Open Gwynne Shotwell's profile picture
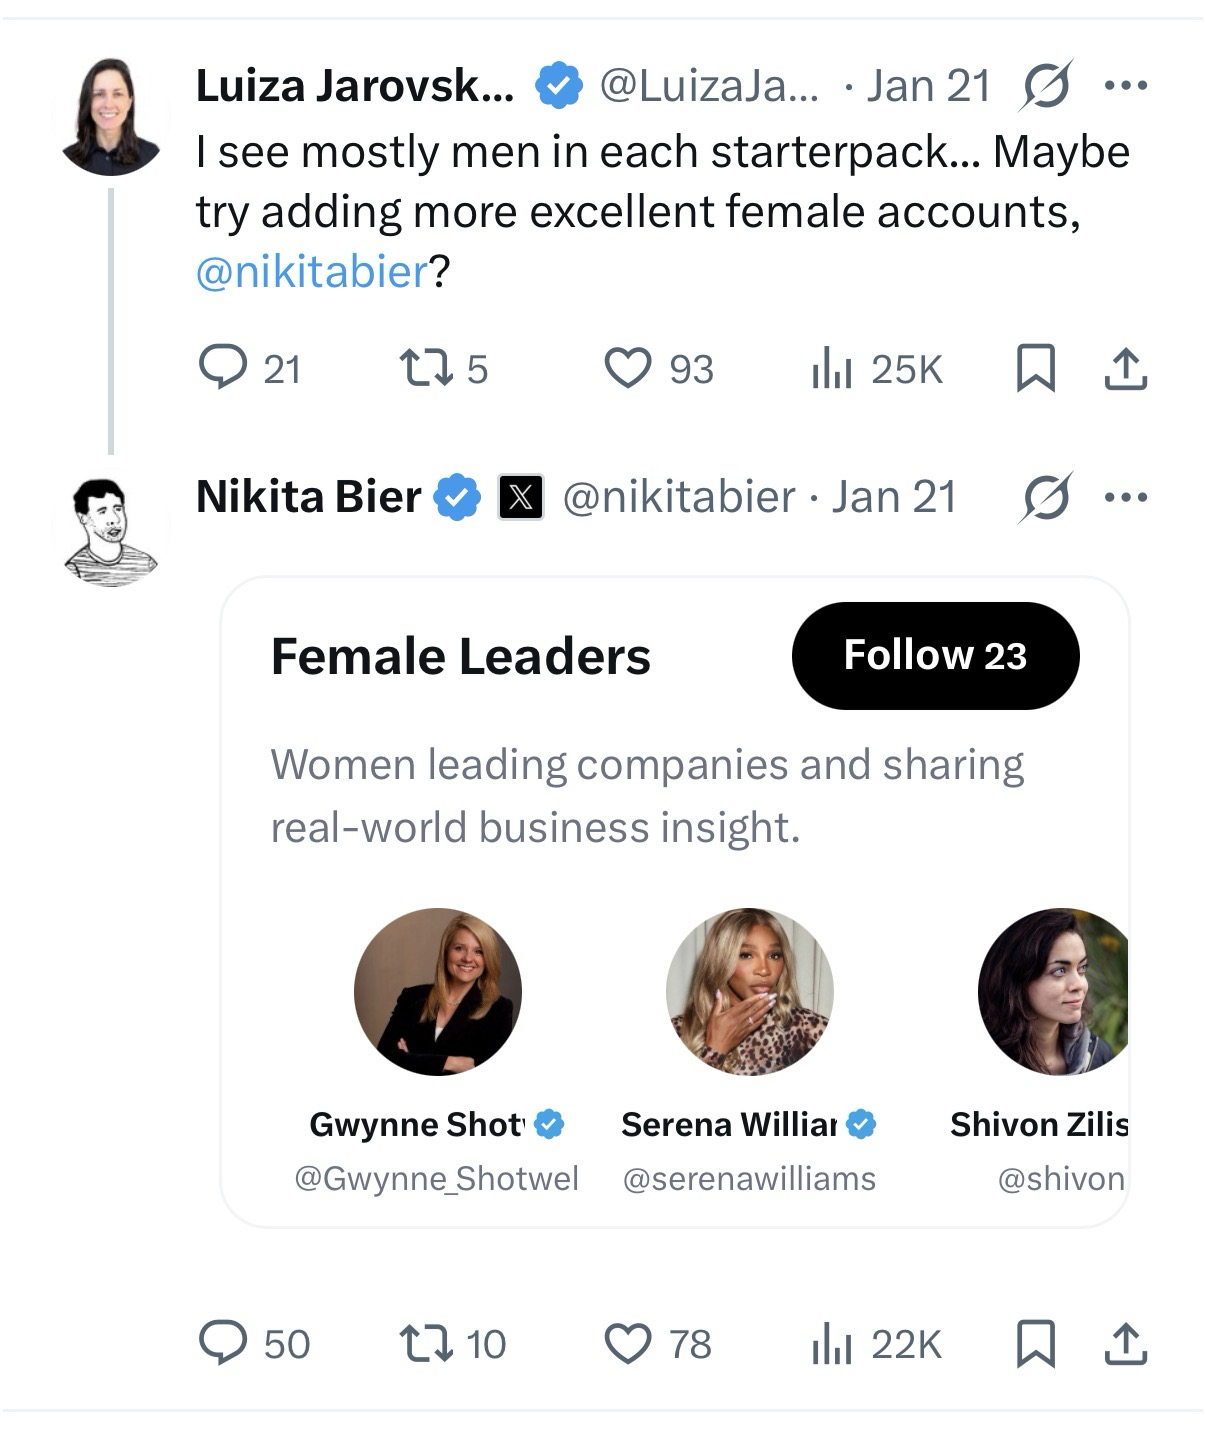 pos(438,992)
